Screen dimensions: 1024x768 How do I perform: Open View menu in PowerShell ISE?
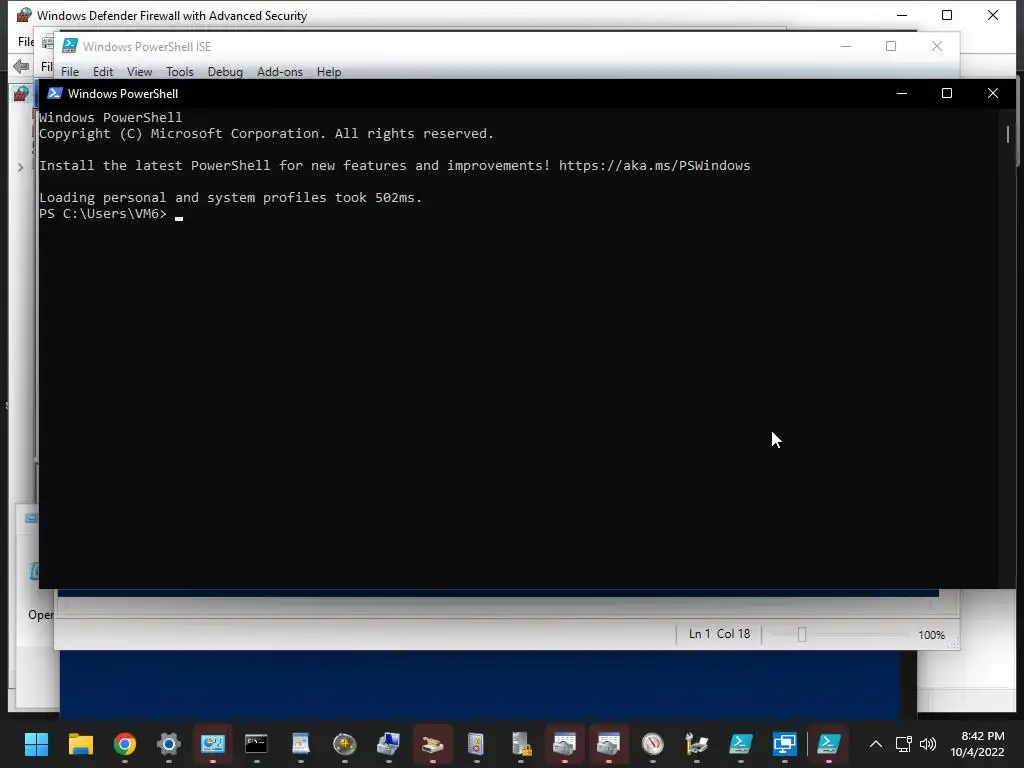click(x=139, y=72)
